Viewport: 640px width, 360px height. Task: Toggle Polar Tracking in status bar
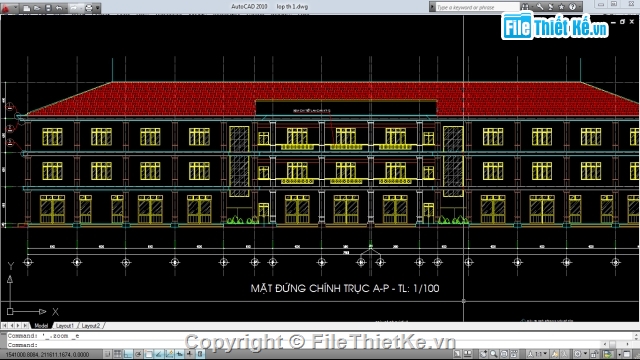tap(138, 354)
